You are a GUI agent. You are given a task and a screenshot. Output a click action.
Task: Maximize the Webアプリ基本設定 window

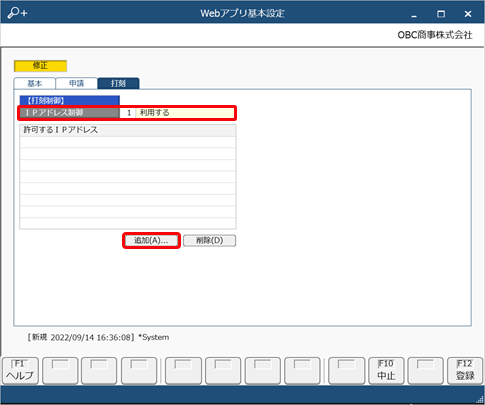(x=441, y=14)
